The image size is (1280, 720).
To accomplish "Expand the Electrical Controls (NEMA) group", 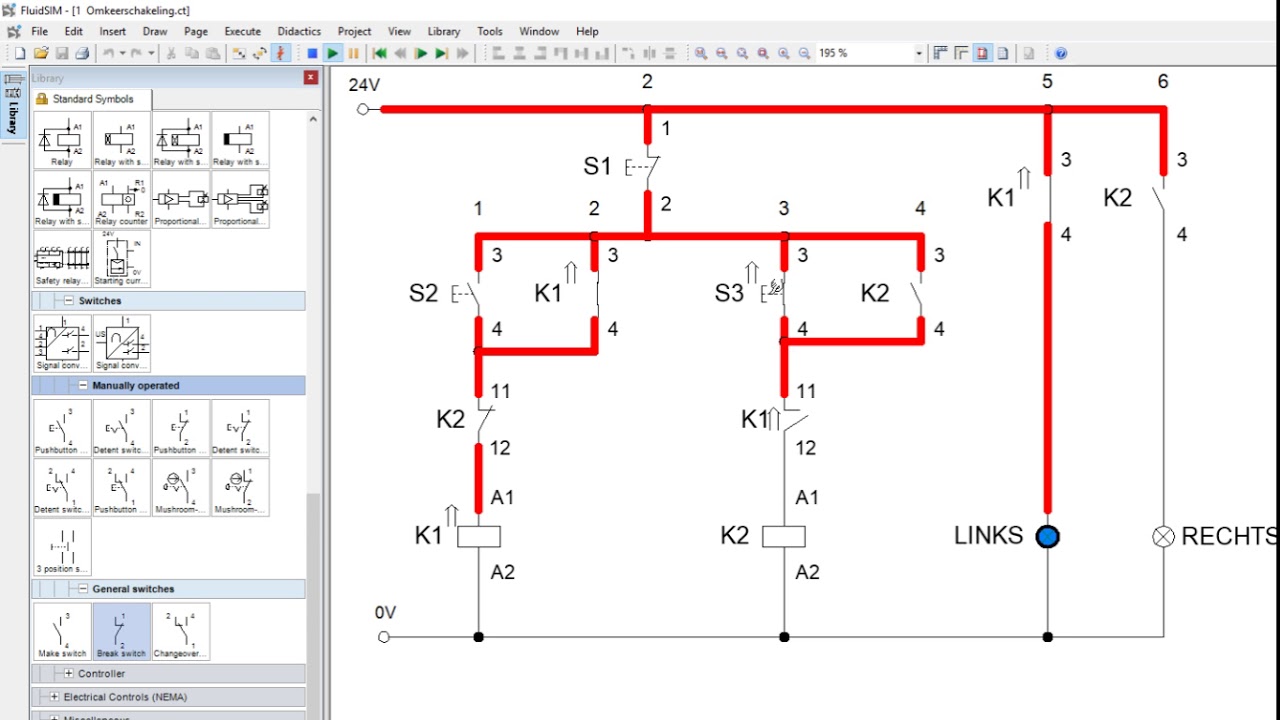I will 55,697.
